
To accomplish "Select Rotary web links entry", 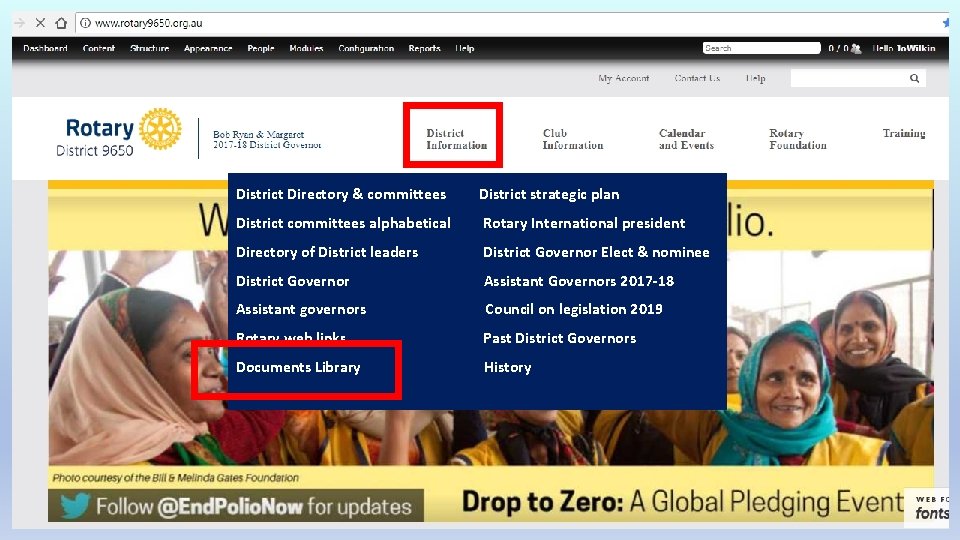I will coord(291,336).
